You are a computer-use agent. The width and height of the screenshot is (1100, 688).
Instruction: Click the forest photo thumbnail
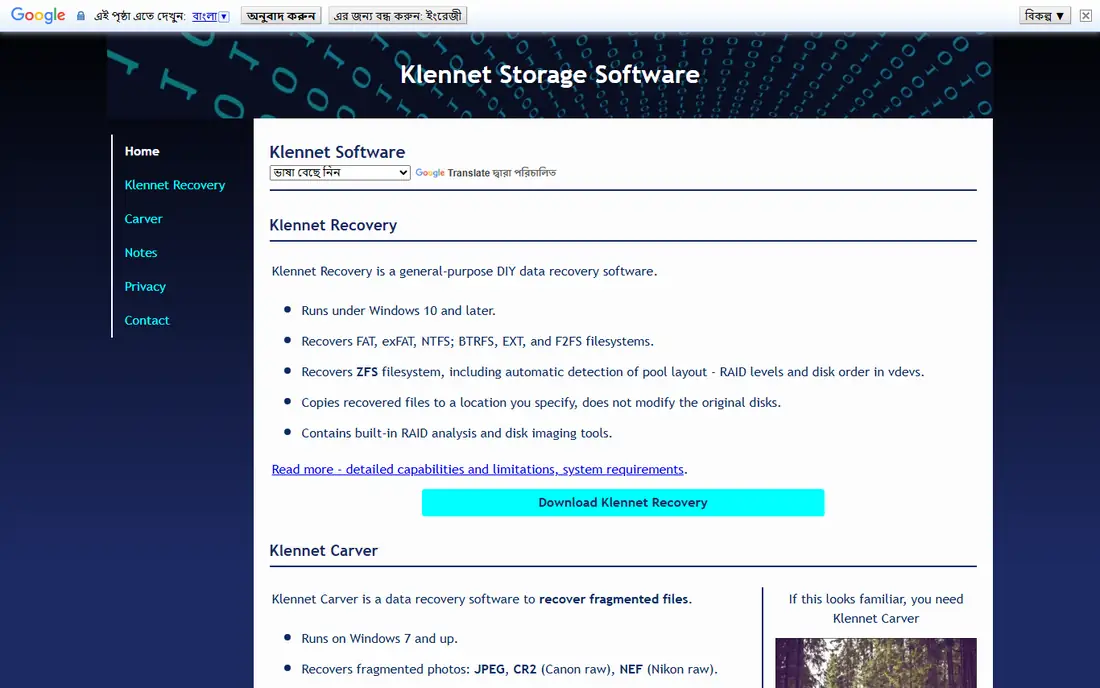[876, 663]
